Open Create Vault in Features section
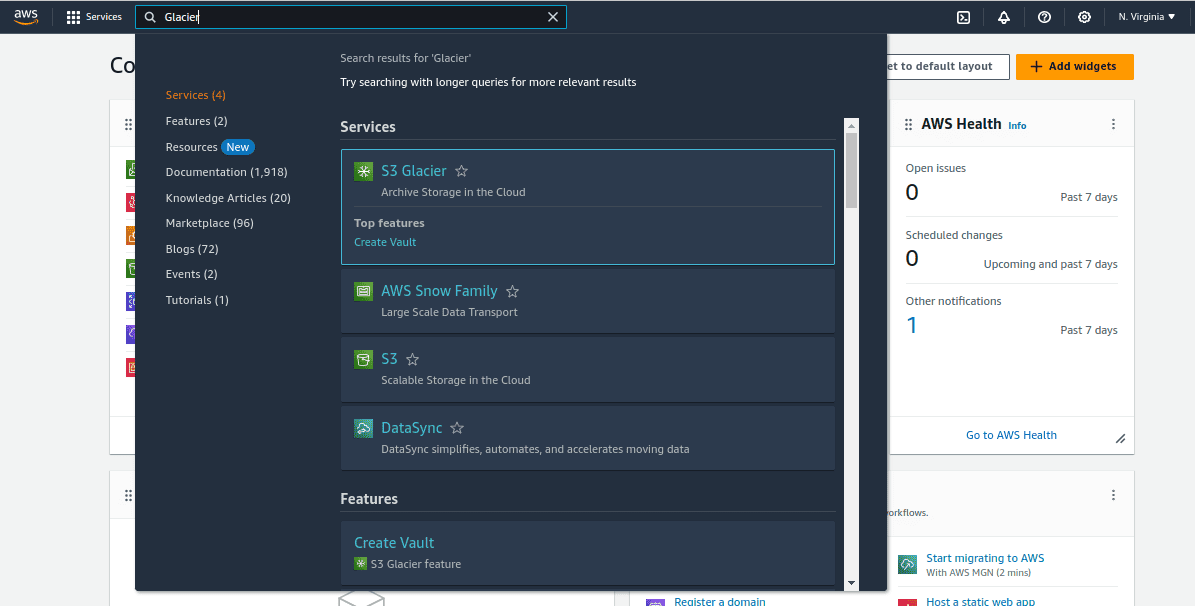This screenshot has width=1195, height=606. (x=394, y=543)
